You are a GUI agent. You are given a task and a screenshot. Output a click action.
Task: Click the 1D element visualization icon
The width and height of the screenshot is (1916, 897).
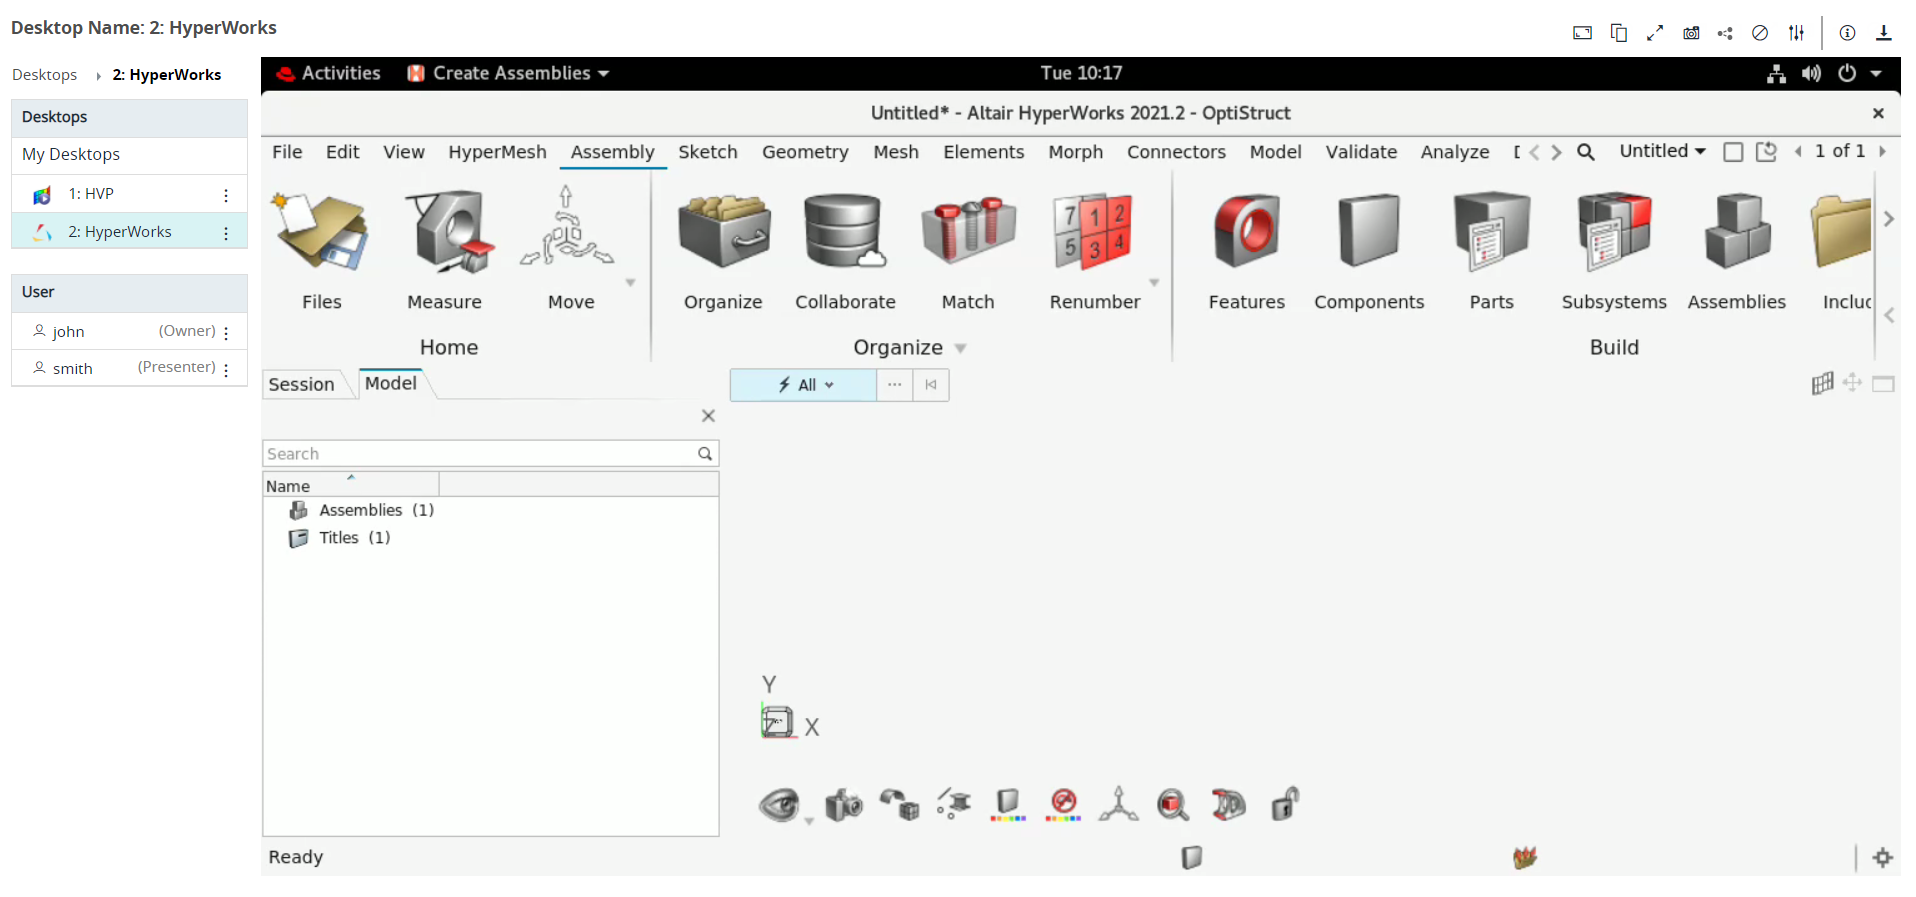954,803
